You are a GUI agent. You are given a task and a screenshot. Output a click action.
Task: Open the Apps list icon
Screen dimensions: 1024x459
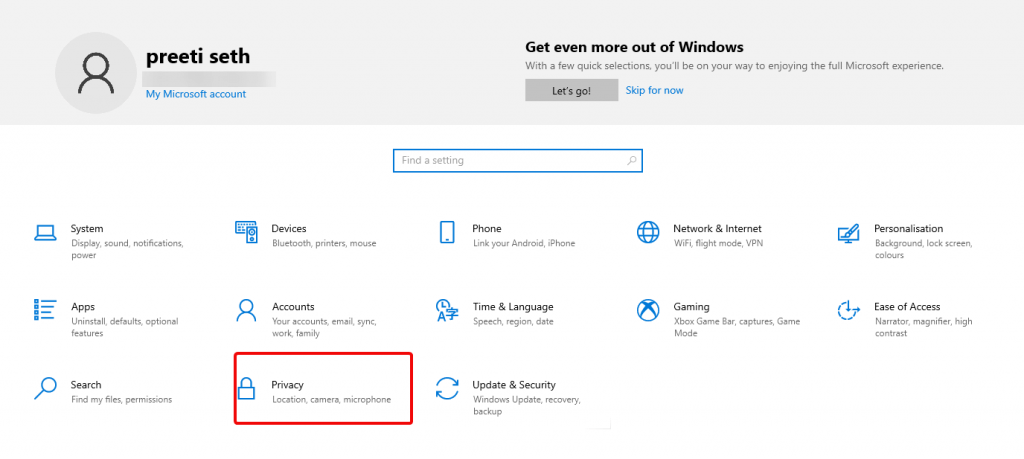pyautogui.click(x=45, y=310)
